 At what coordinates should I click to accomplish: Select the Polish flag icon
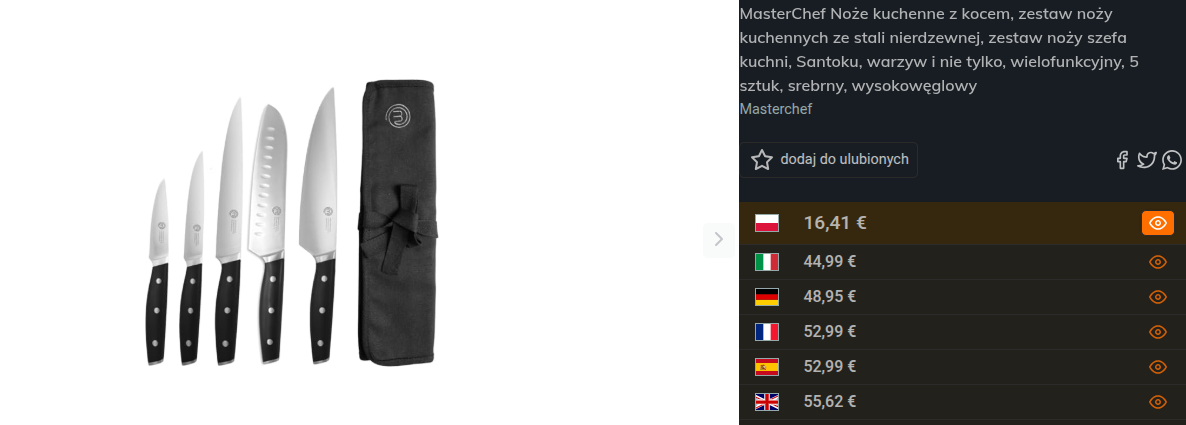coord(767,223)
